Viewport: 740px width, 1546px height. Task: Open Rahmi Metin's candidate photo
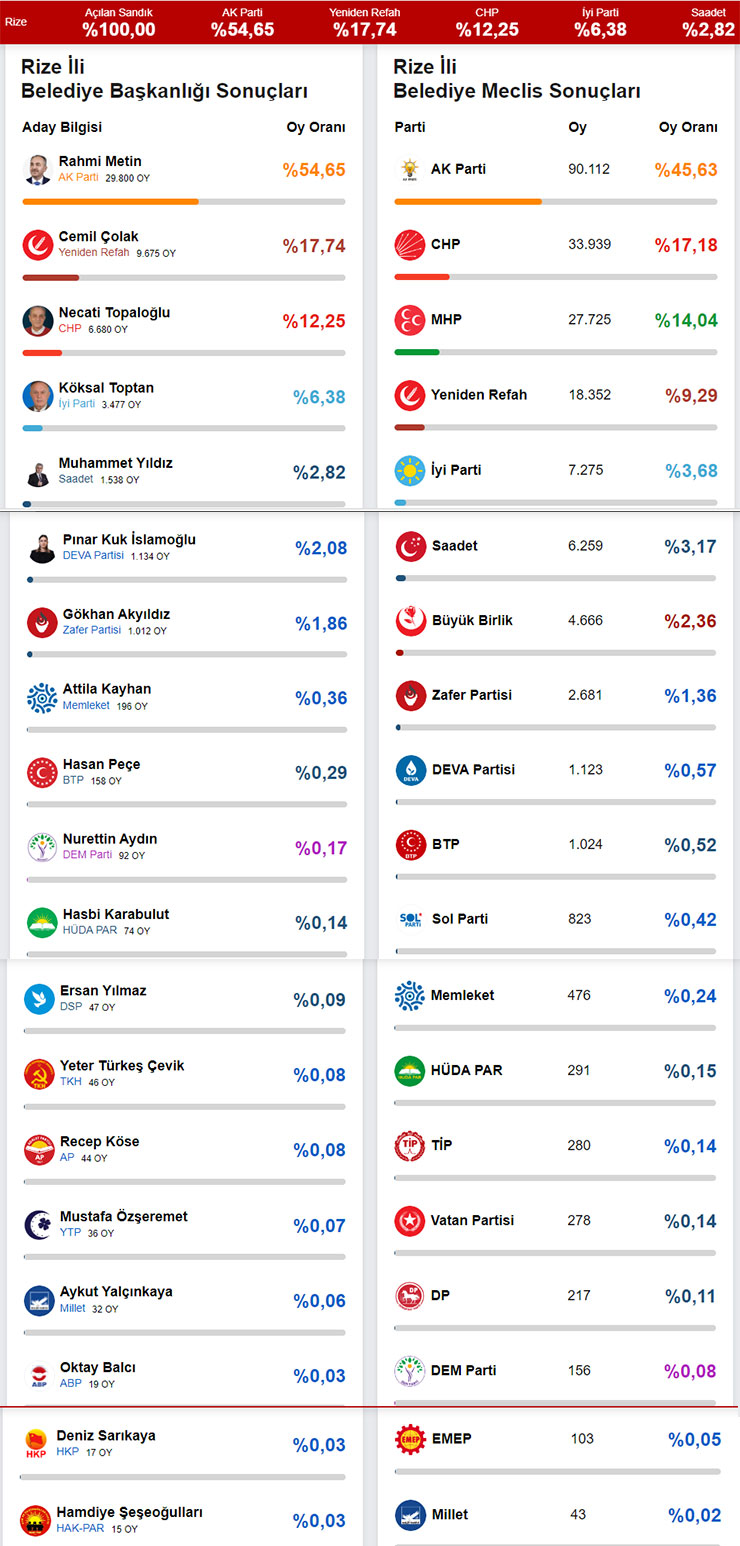[x=38, y=169]
